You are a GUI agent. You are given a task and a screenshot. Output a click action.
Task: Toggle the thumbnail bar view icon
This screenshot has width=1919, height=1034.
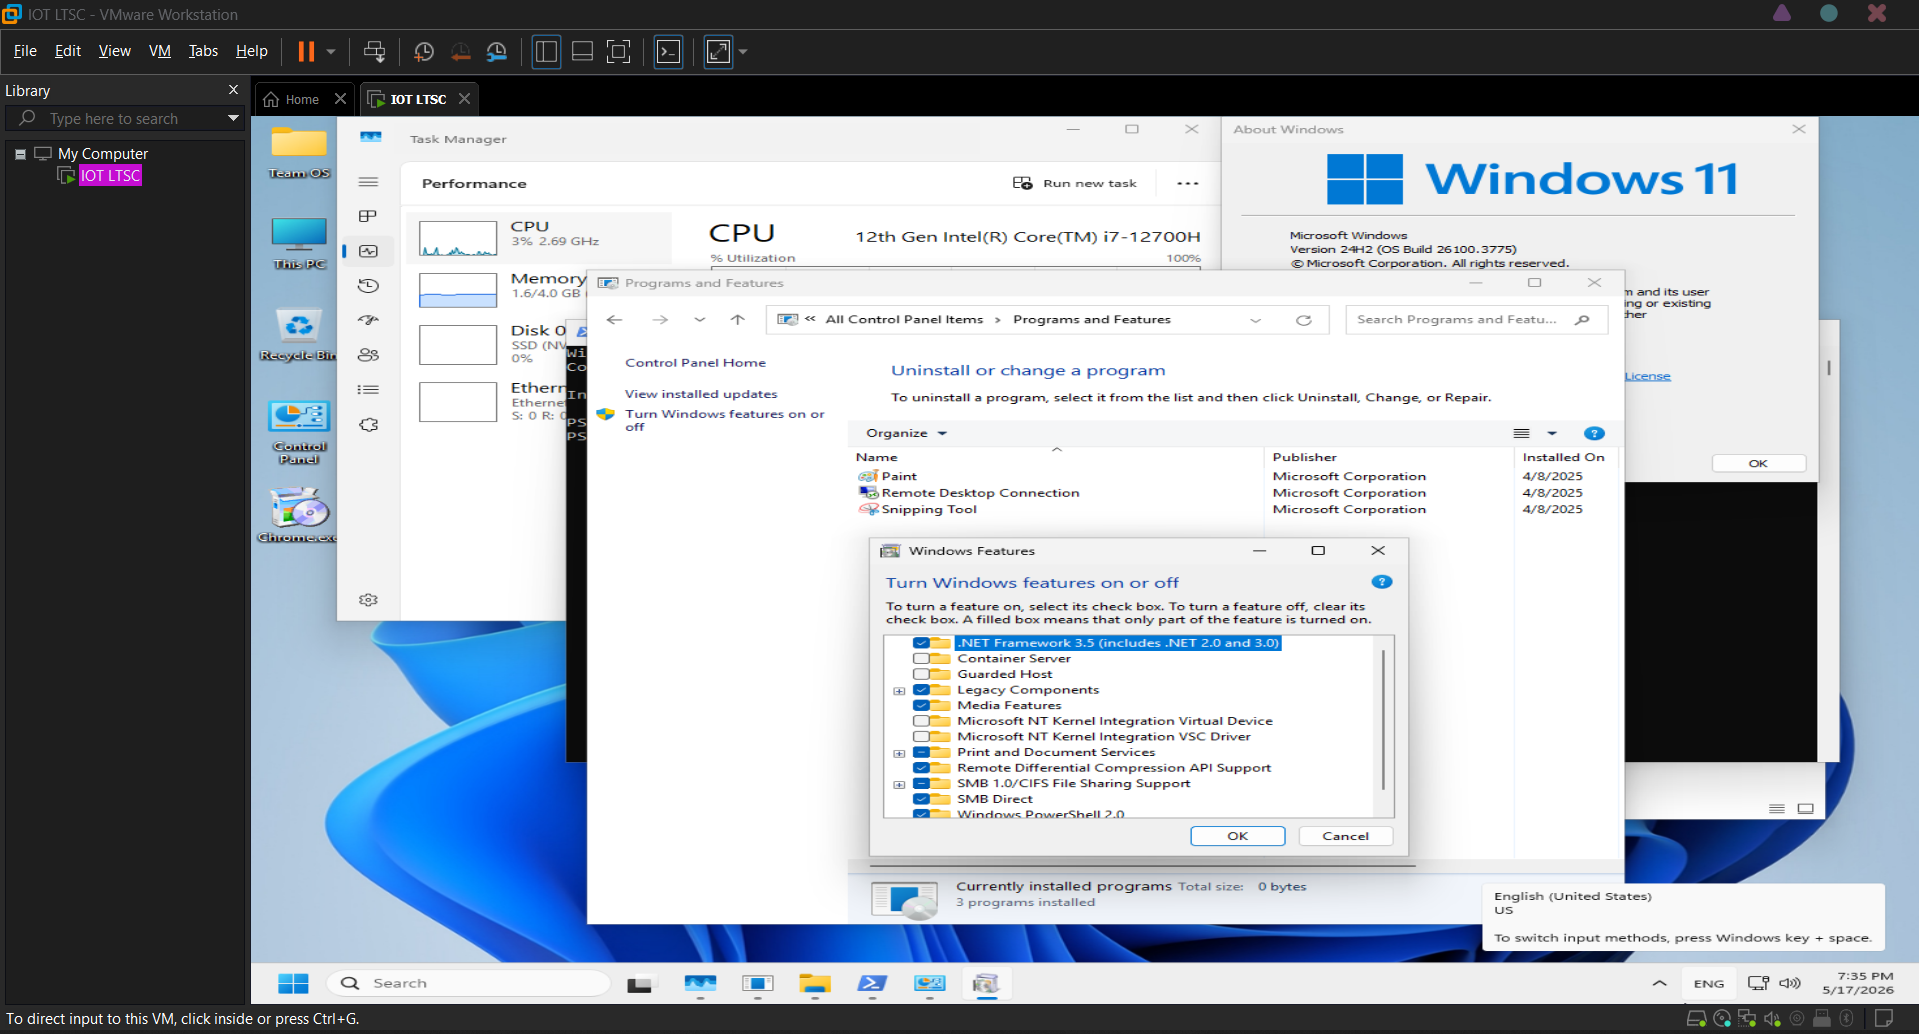(583, 52)
